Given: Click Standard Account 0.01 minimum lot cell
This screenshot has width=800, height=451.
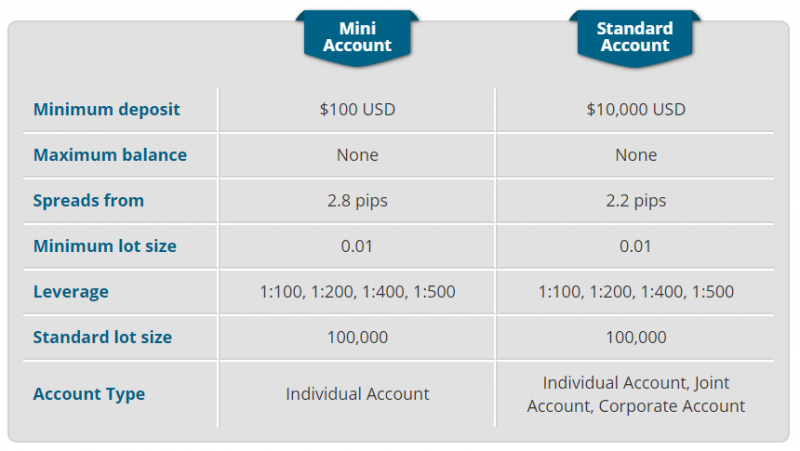Looking at the screenshot, I should click(635, 246).
